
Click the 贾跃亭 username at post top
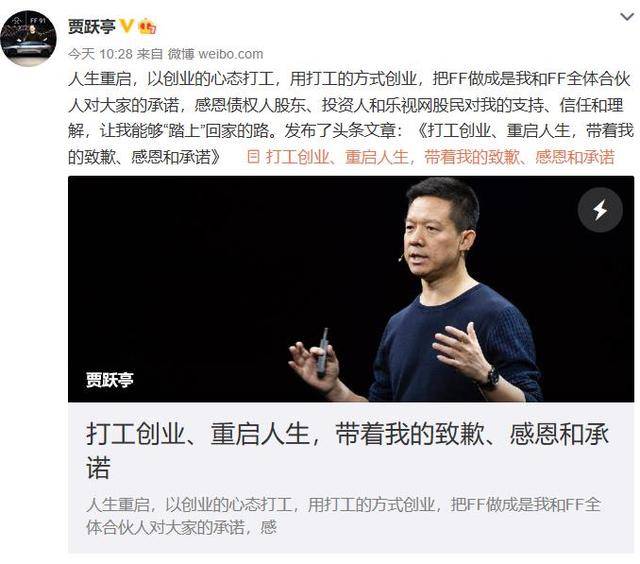[92, 27]
